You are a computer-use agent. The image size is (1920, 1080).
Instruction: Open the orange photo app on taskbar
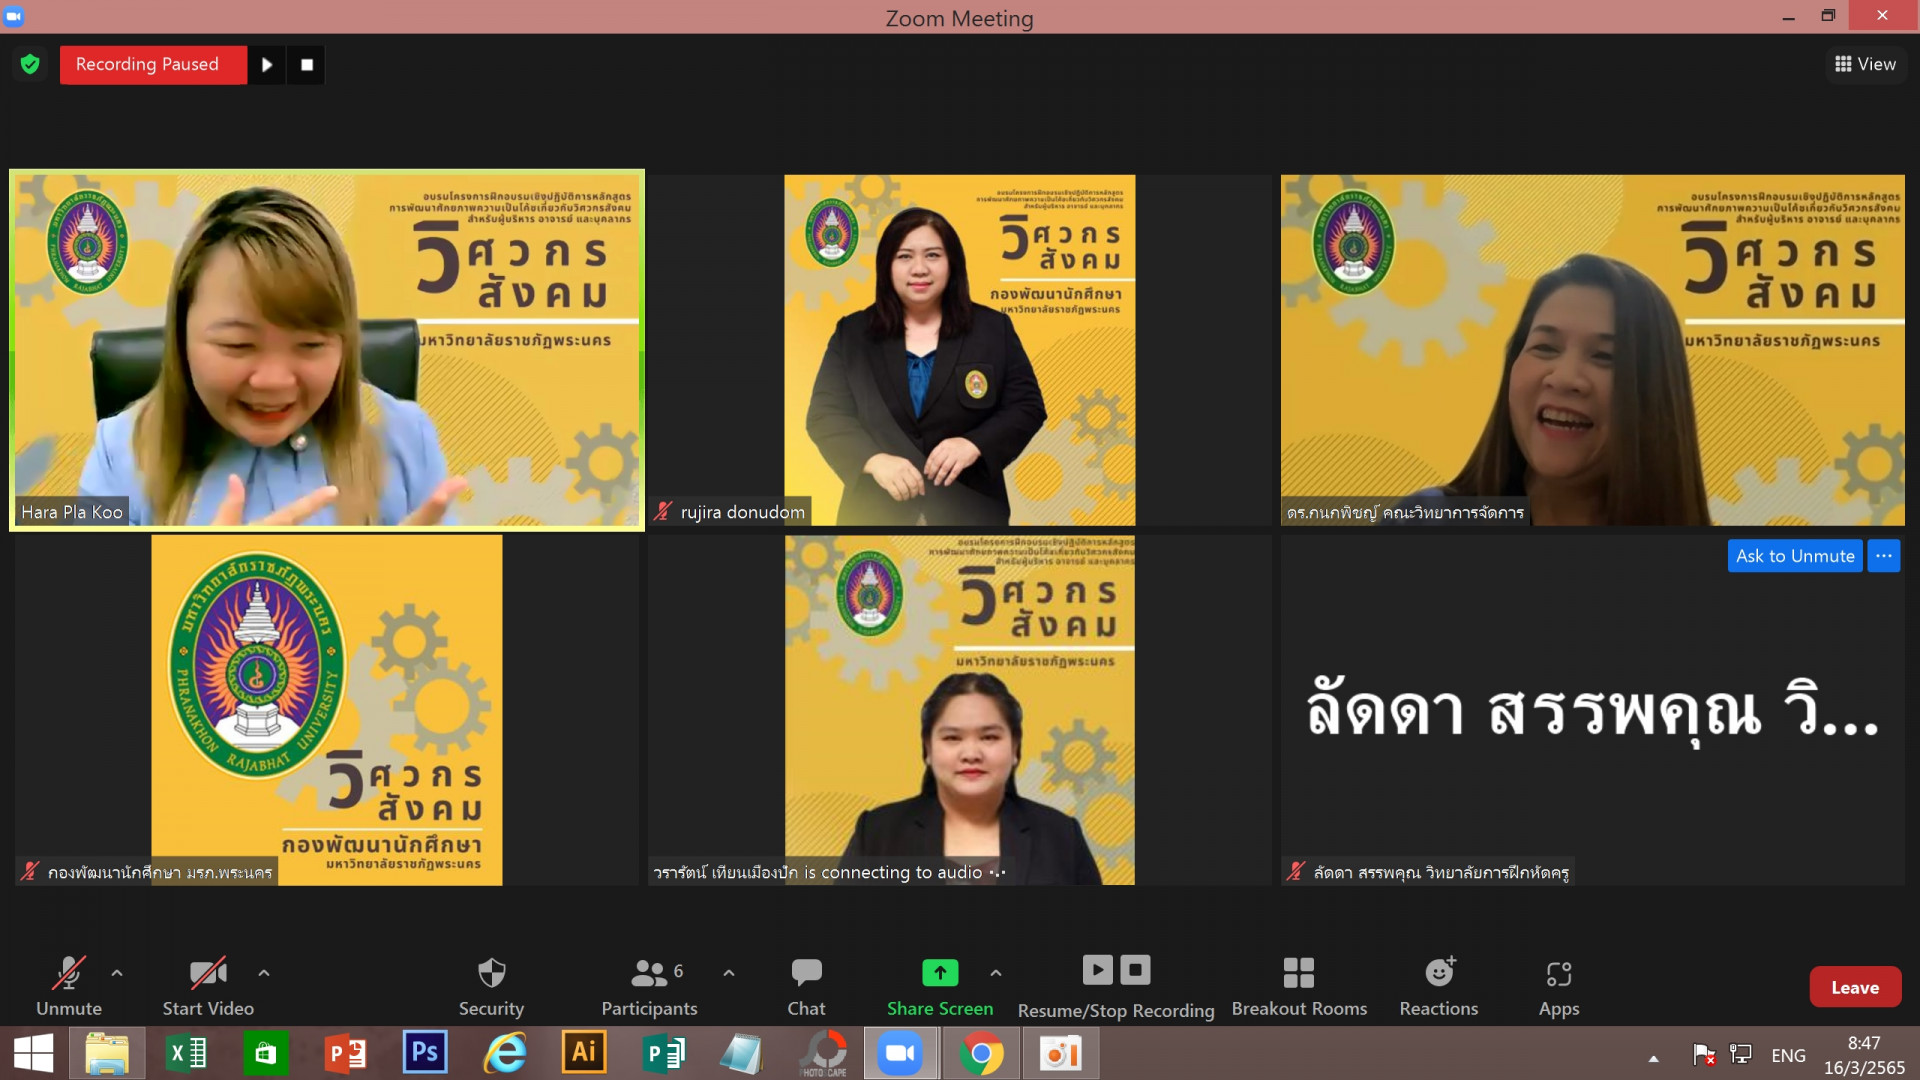(1061, 1054)
